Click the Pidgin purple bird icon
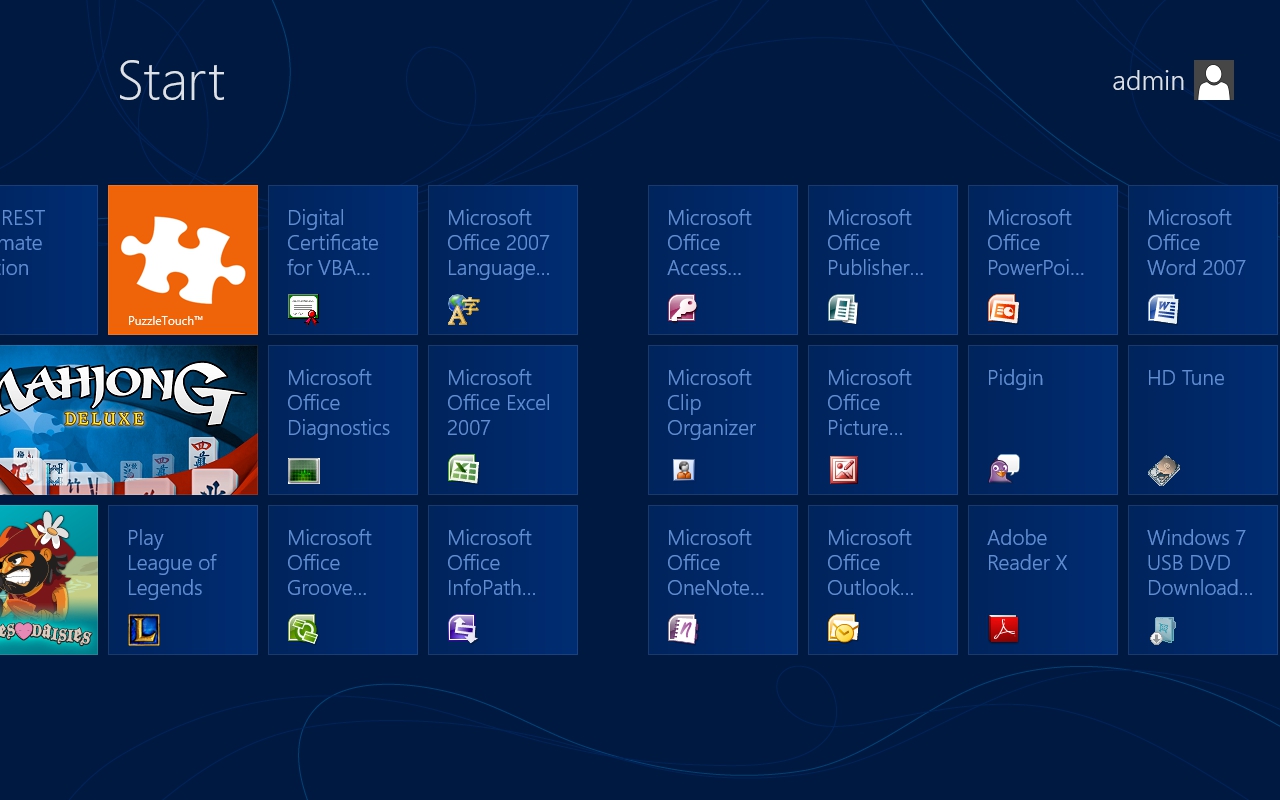Image resolution: width=1280 pixels, height=800 pixels. 1003,470
